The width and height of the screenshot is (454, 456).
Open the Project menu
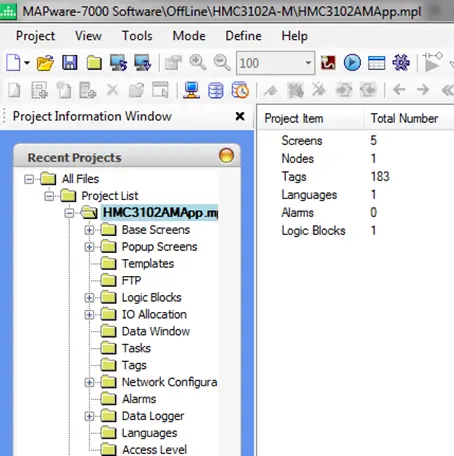pos(35,36)
